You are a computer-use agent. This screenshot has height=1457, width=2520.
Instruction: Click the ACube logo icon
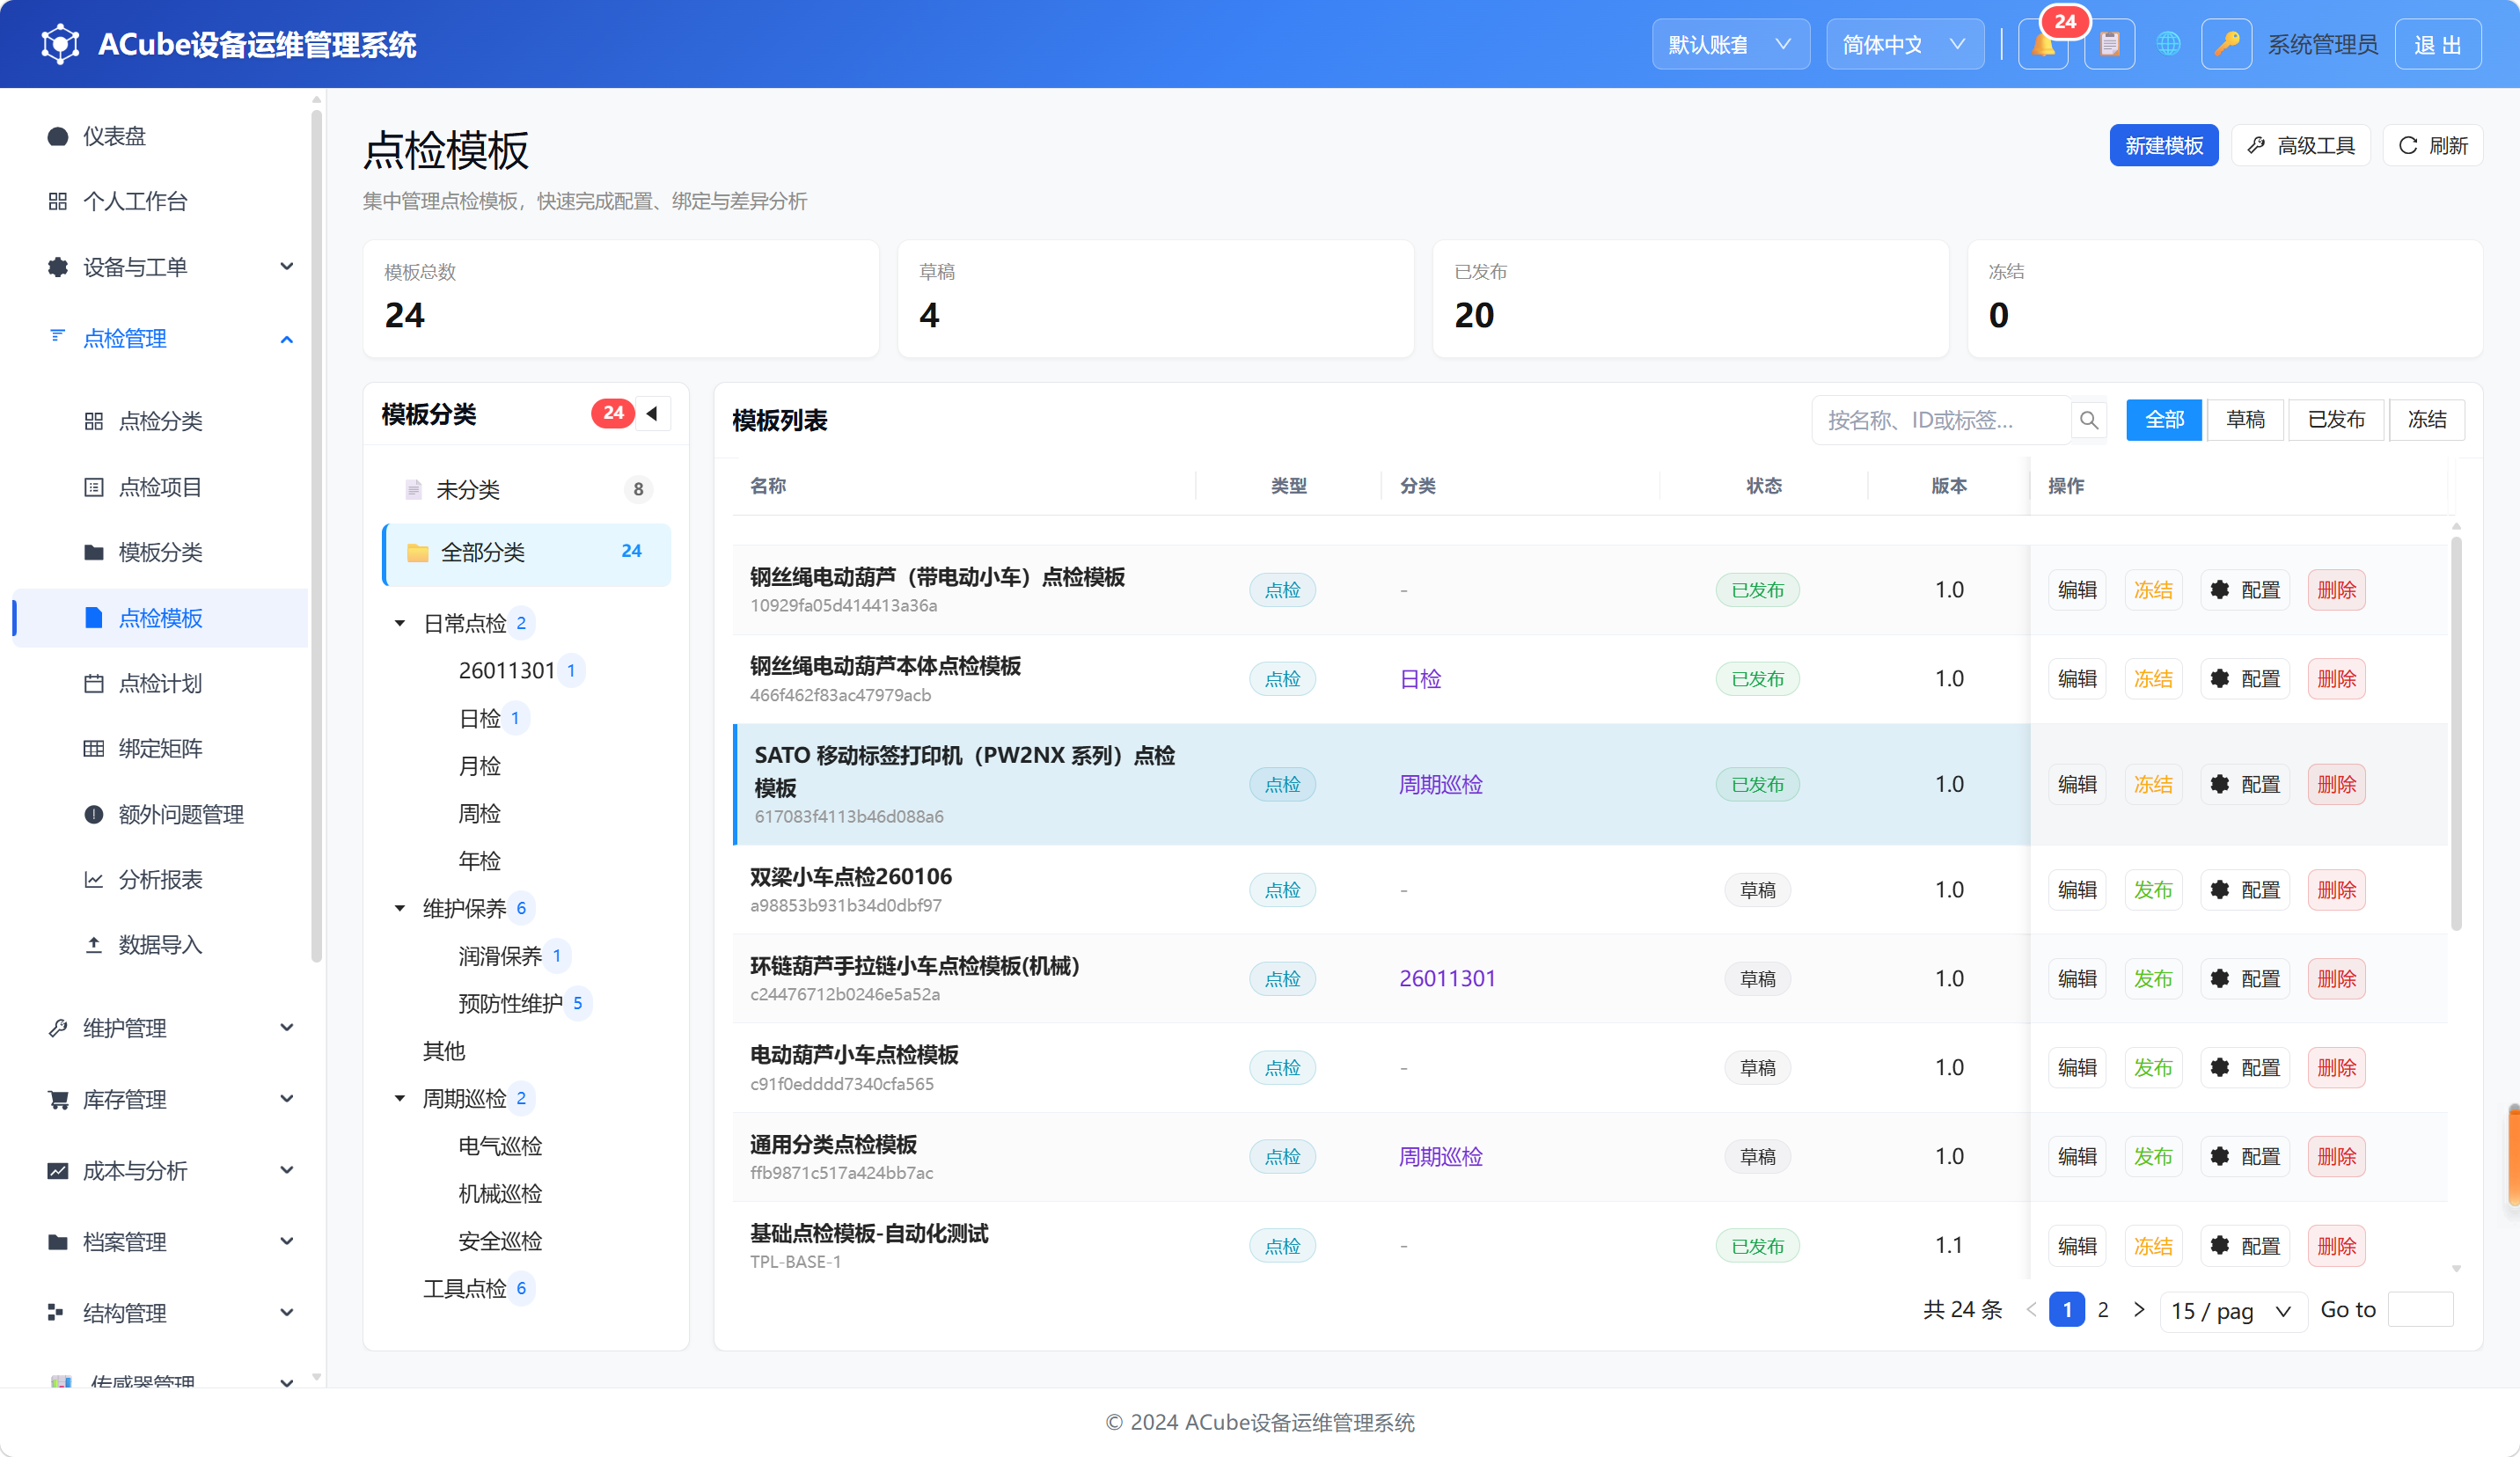click(x=60, y=44)
